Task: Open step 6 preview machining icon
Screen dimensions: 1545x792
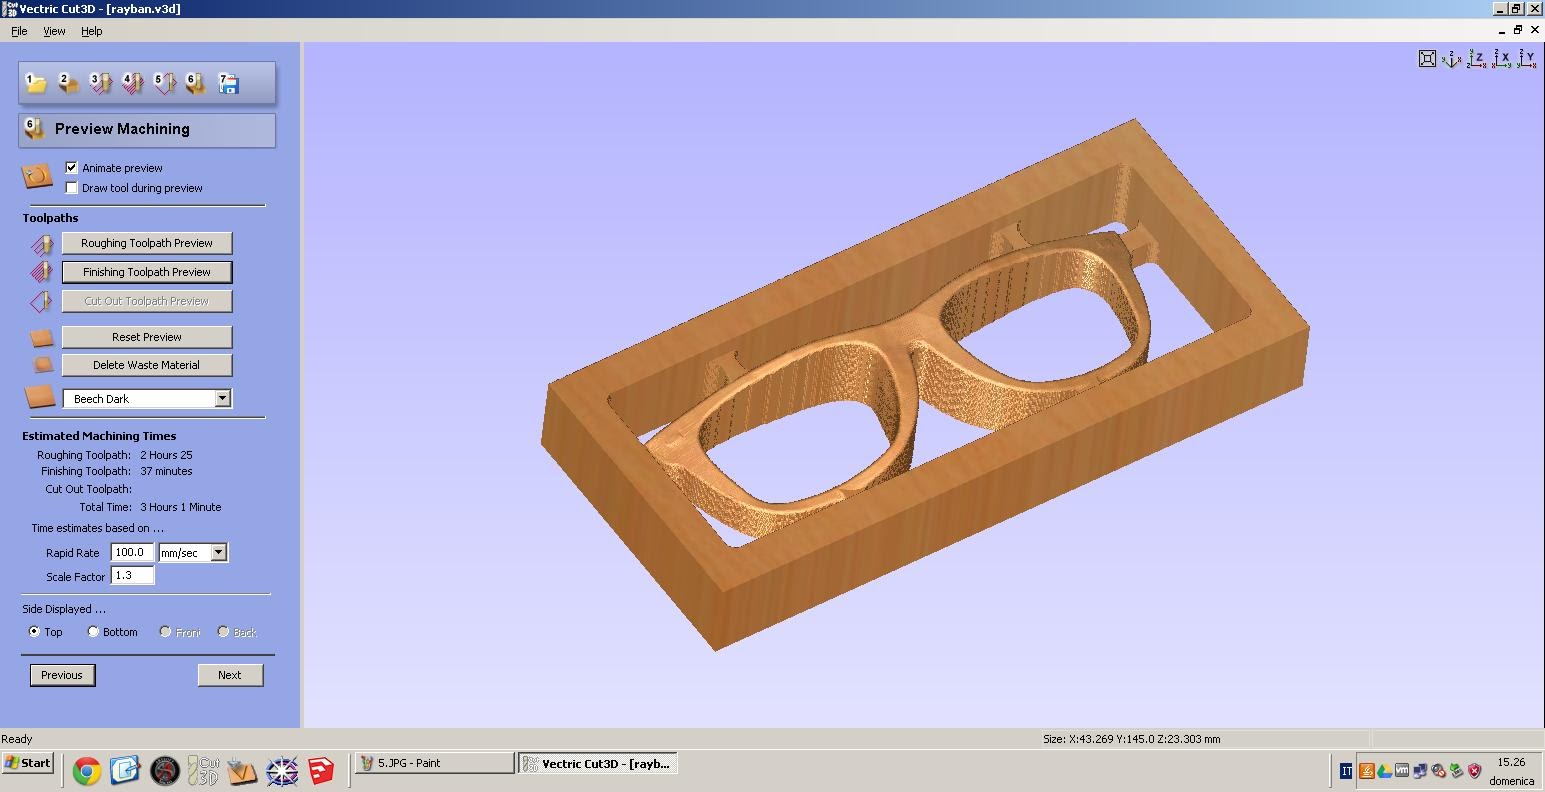Action: (x=196, y=83)
